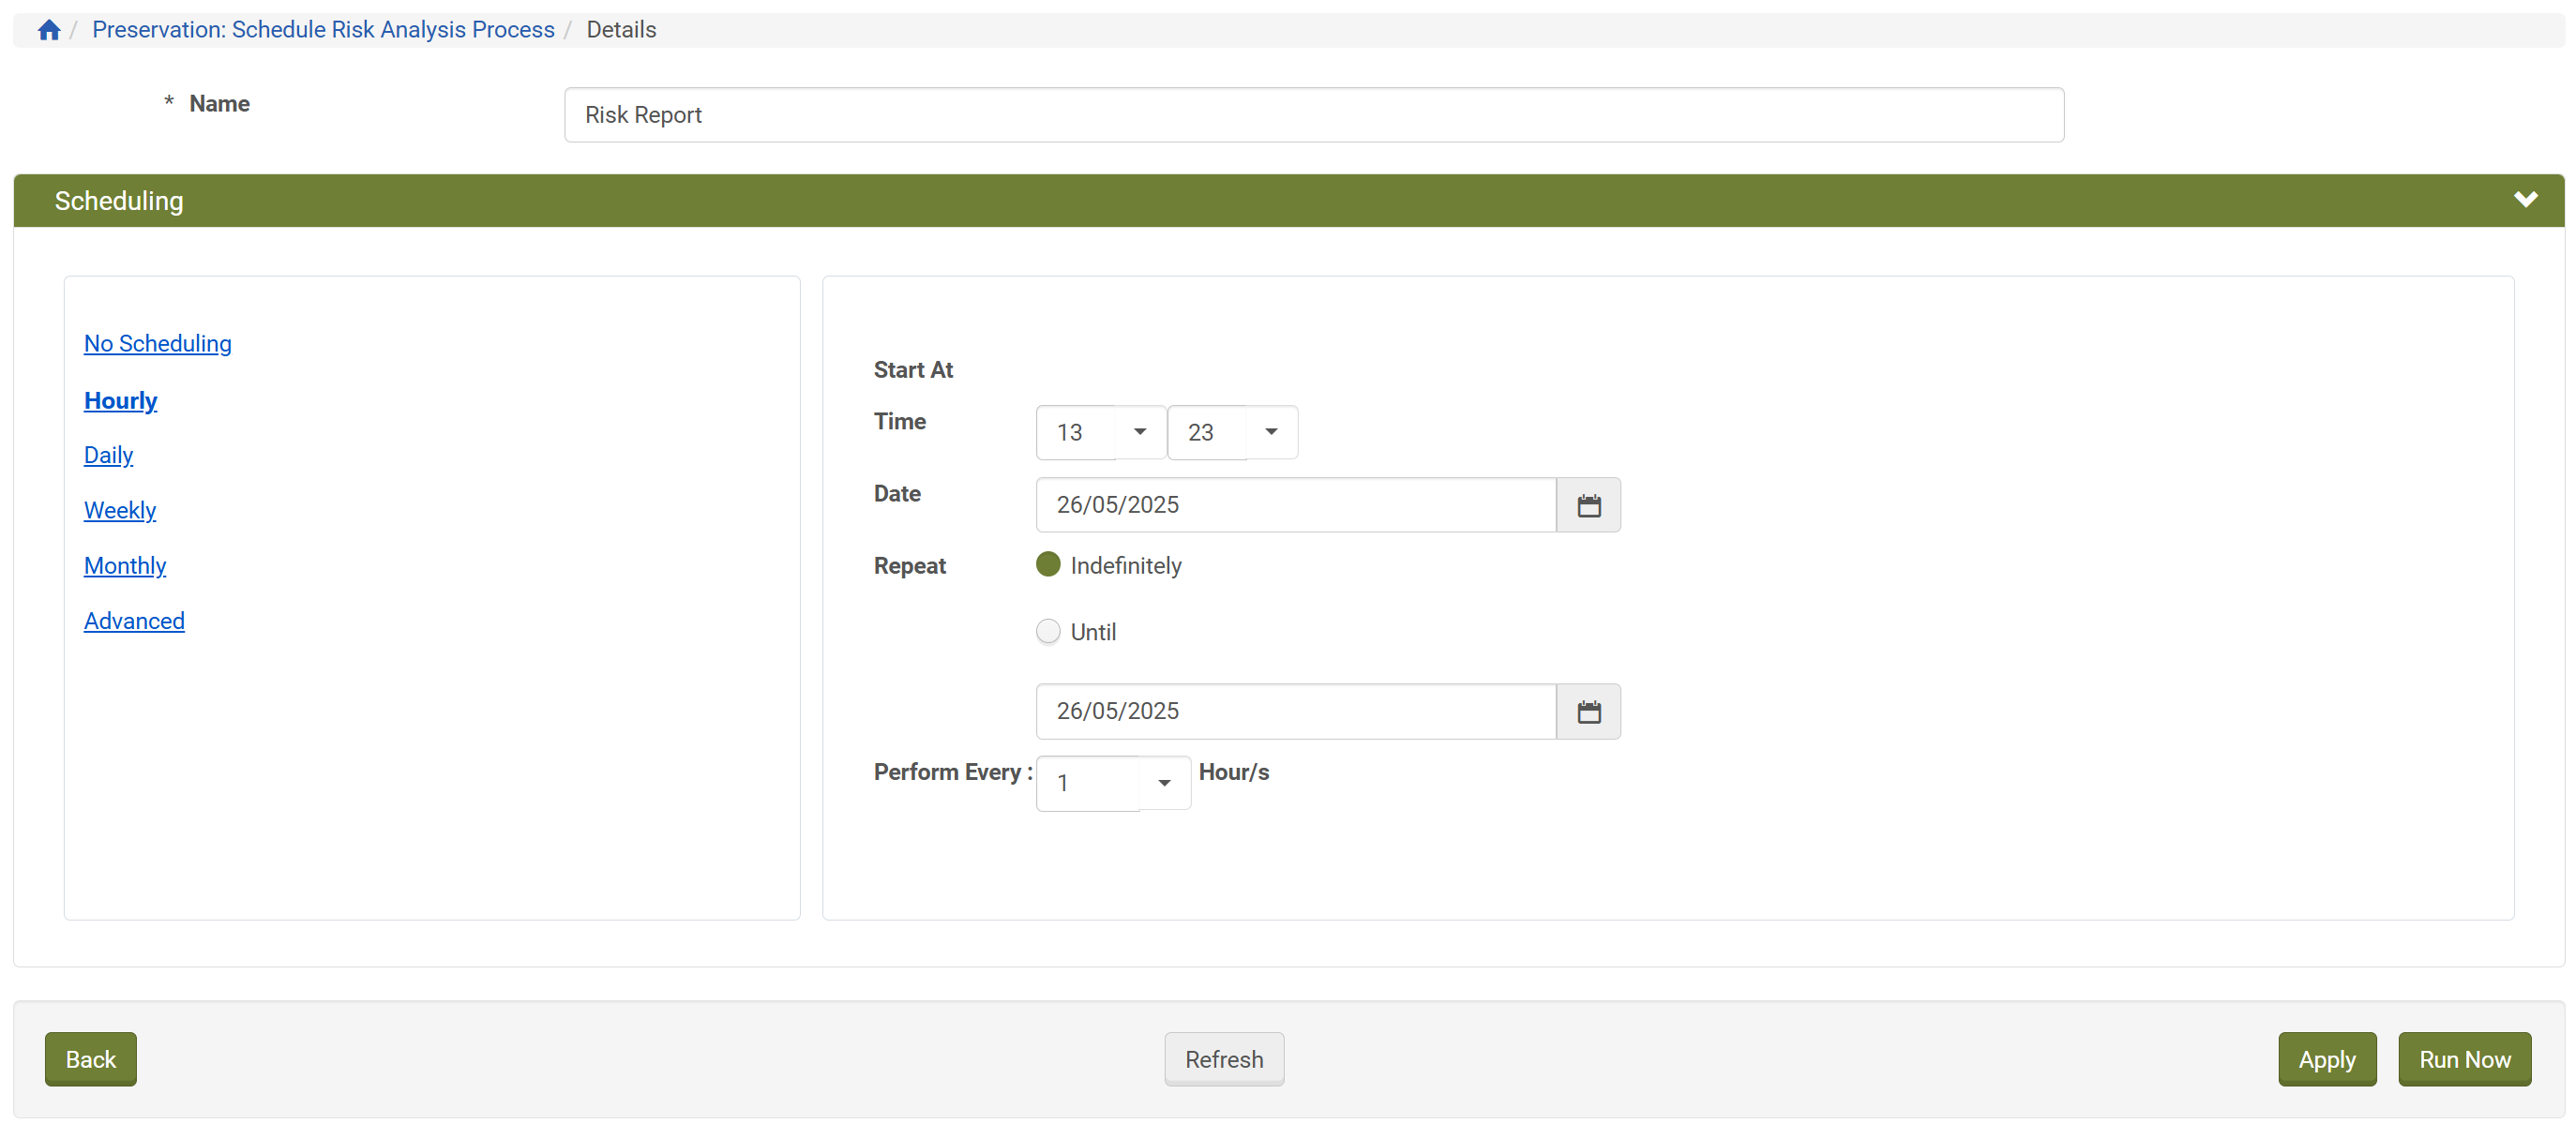Select No Scheduling
Viewport: 2576px width, 1124px height.
(157, 343)
